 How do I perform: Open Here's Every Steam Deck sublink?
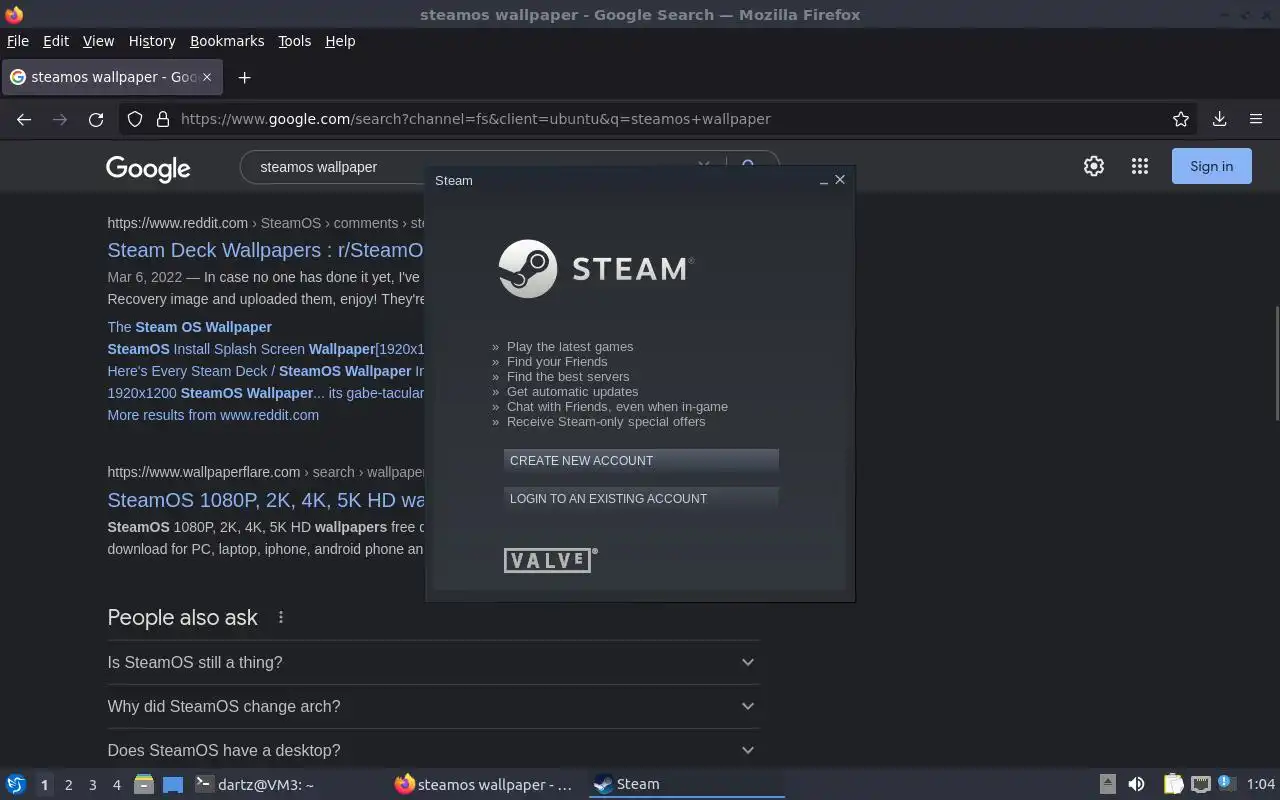[x=265, y=371]
